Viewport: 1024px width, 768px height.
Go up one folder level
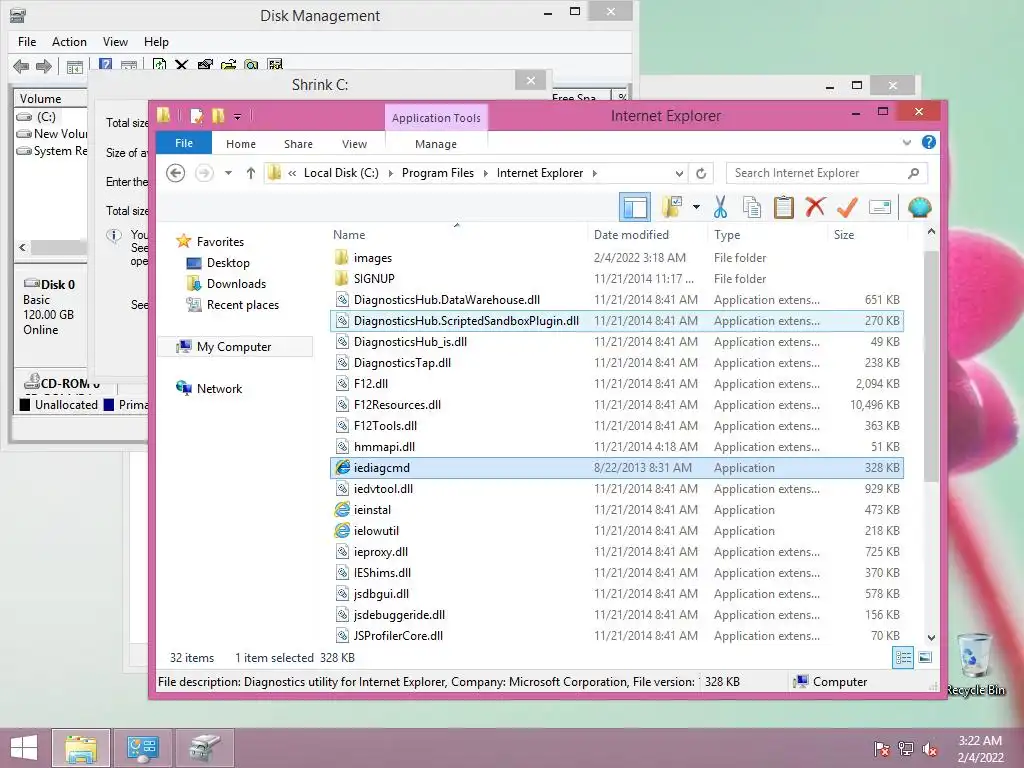click(x=251, y=173)
